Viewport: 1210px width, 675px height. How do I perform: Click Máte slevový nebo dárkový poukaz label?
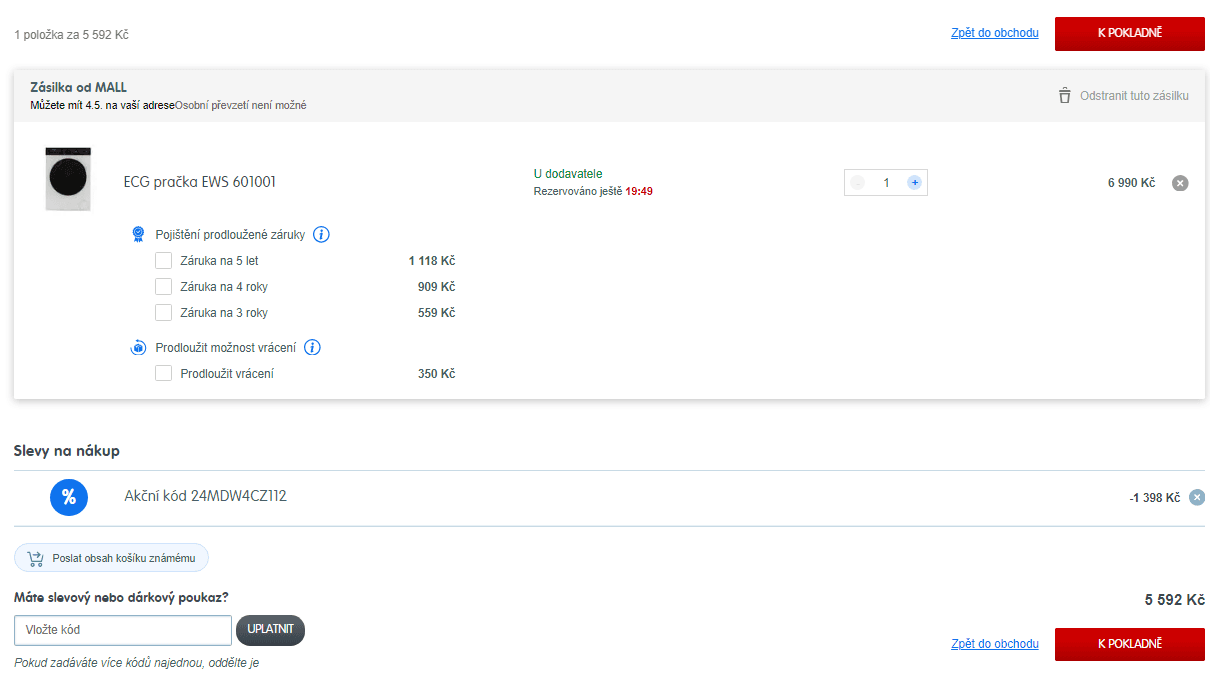pos(121,598)
